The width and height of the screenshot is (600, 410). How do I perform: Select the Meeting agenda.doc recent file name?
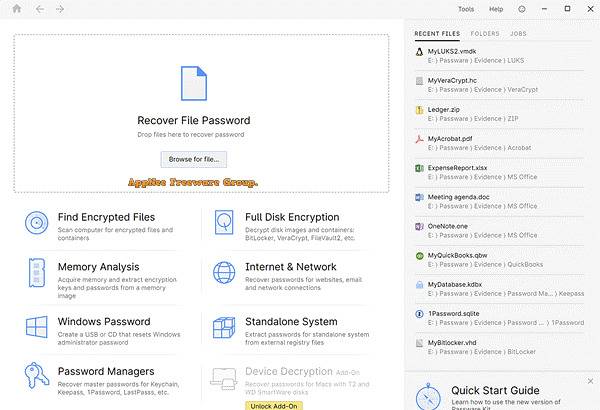point(458,197)
